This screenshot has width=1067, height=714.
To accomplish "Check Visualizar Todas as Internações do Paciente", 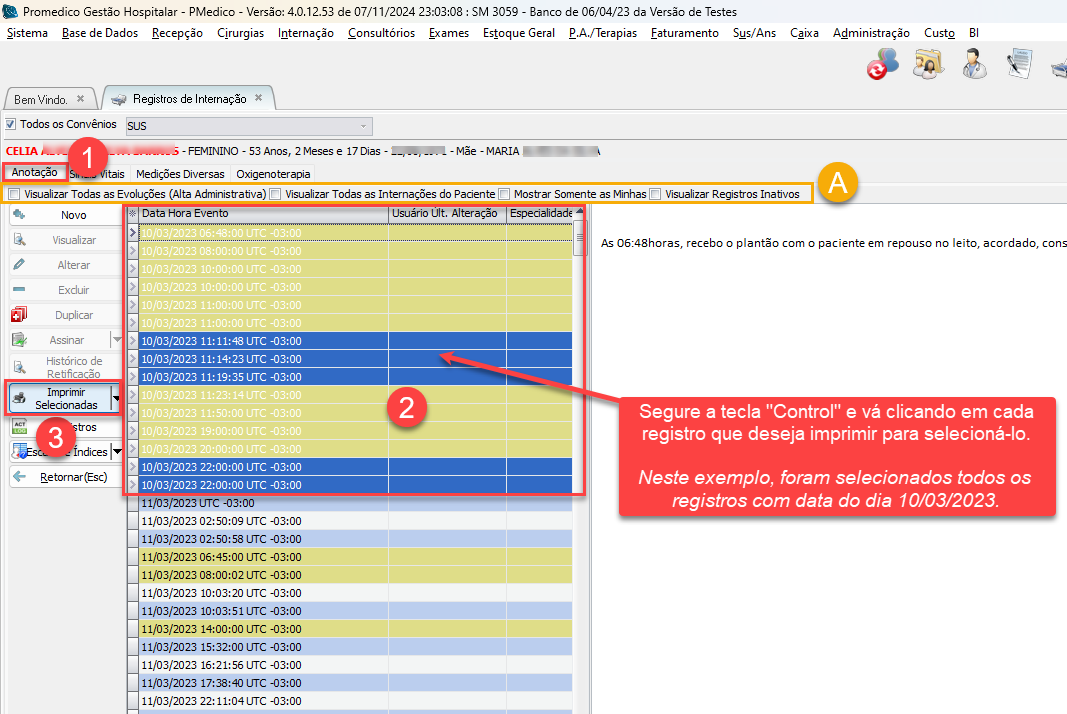I will pos(275,194).
